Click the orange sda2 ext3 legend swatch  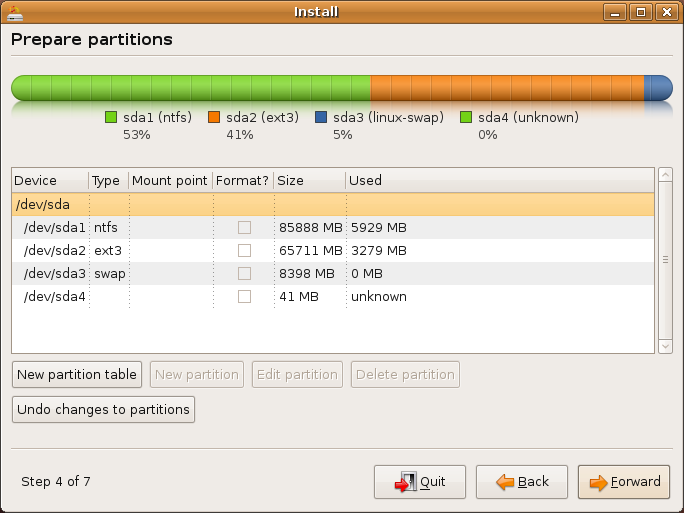(x=214, y=117)
